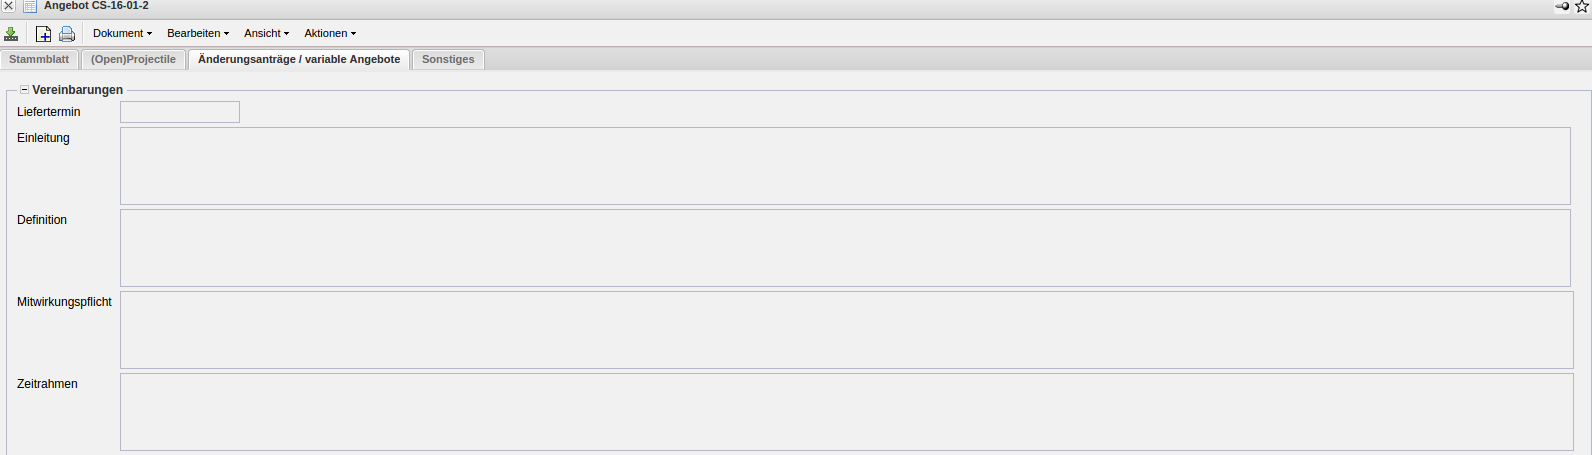Switch to the (Open)Projectile tab

tap(133, 60)
